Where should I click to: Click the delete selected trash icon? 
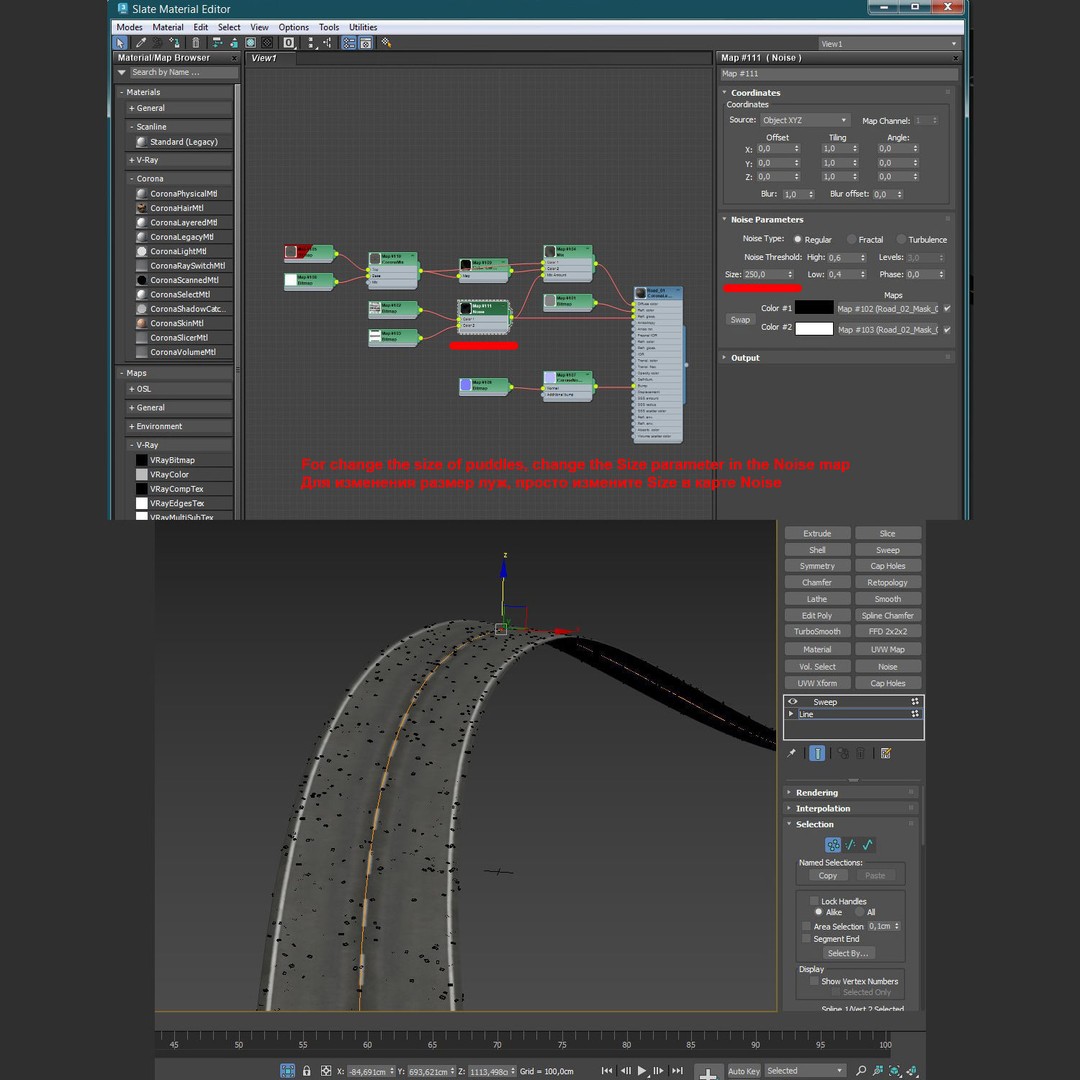point(195,43)
